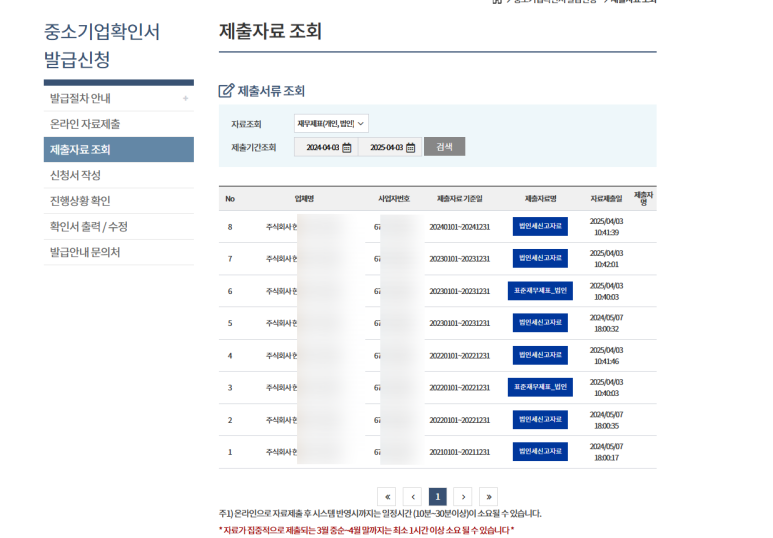Click the 사업자번호 column header

(x=394, y=199)
